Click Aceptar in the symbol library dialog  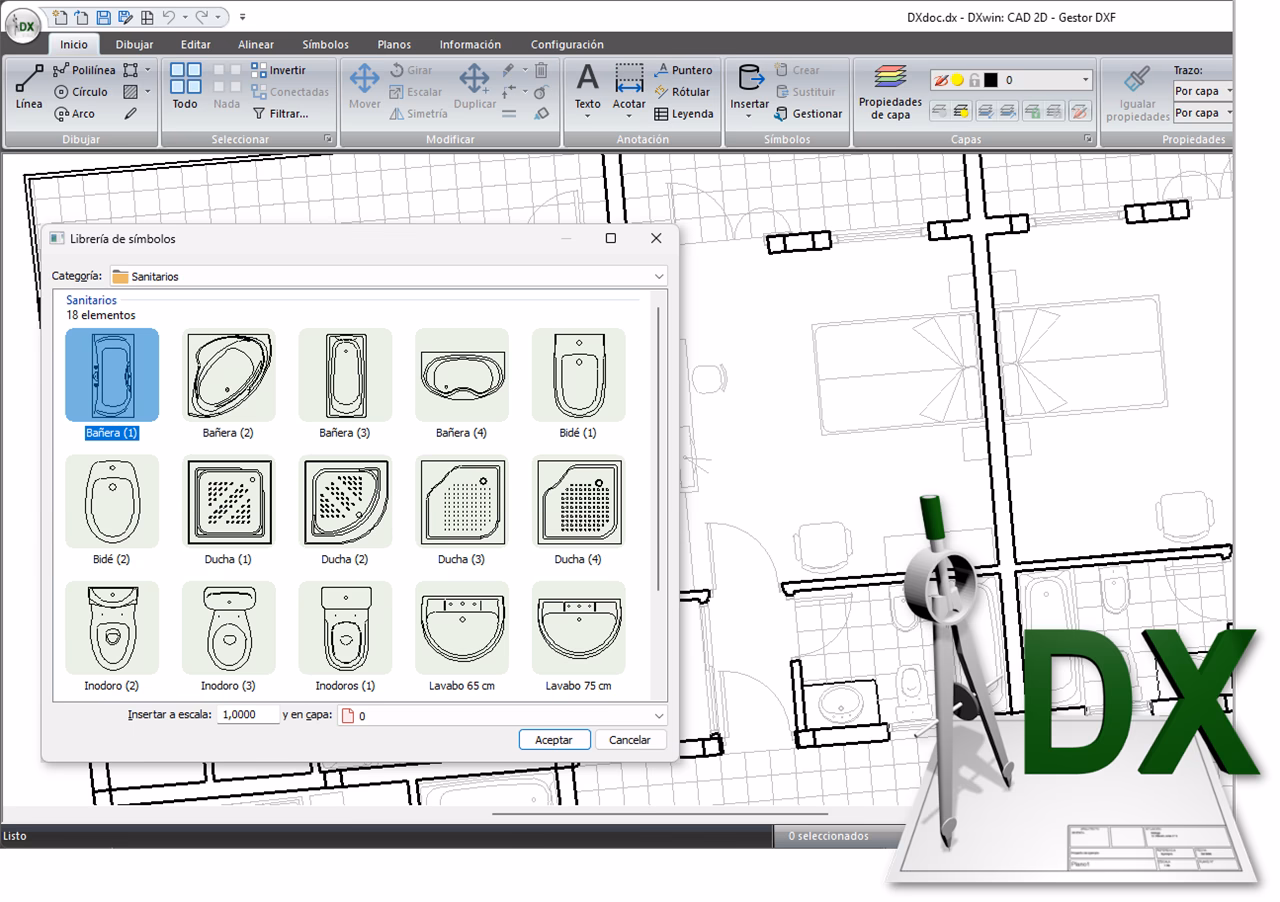pyautogui.click(x=554, y=740)
